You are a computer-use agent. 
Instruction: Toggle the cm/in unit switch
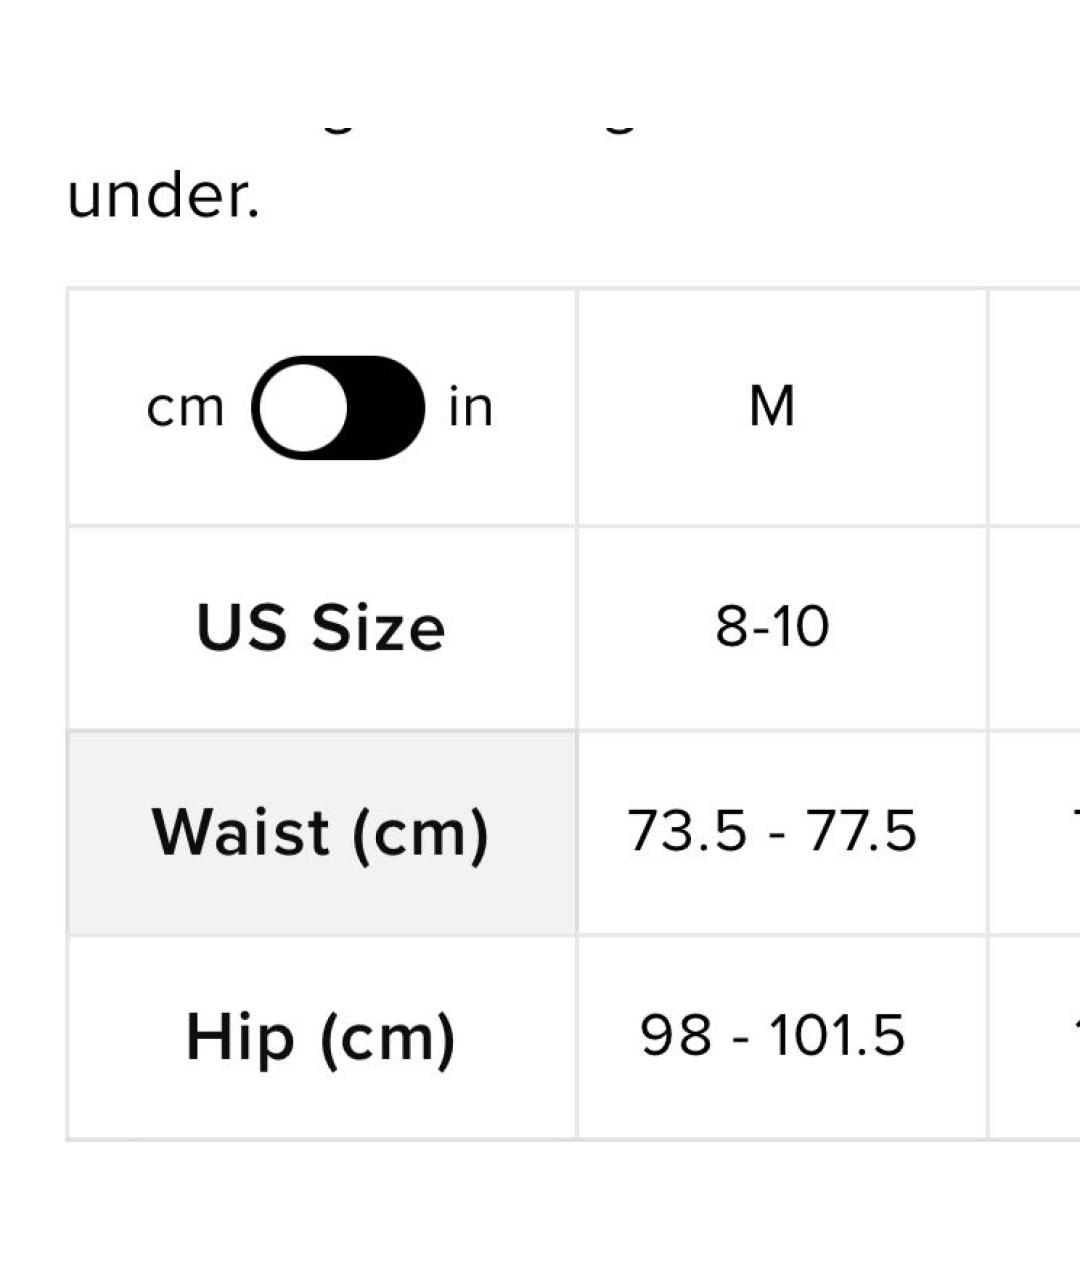338,408
